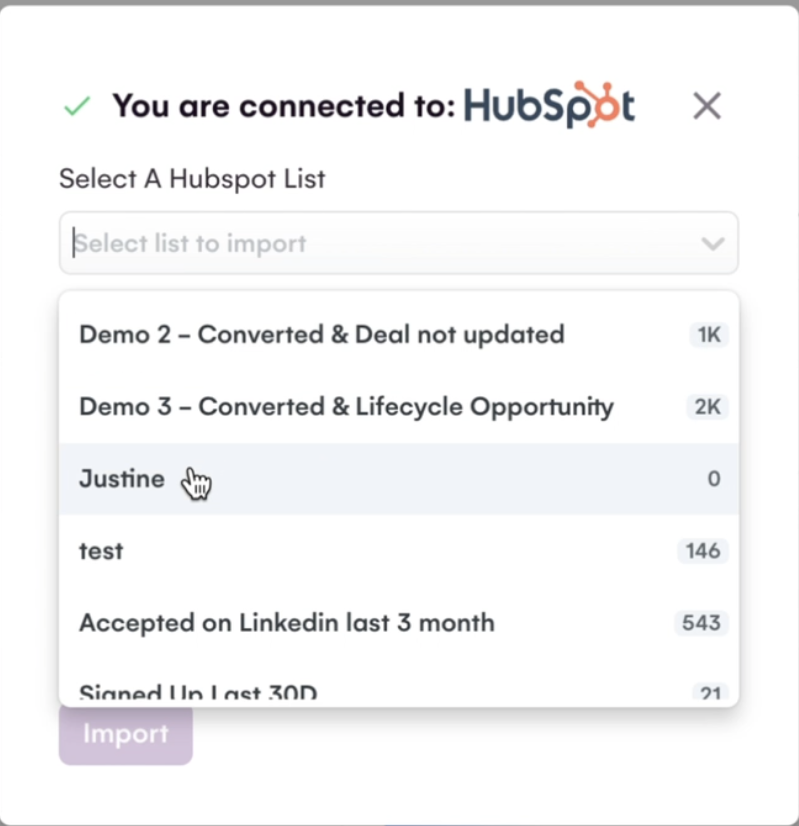Click the 2K count badge
The image size is (799, 826).
(709, 407)
